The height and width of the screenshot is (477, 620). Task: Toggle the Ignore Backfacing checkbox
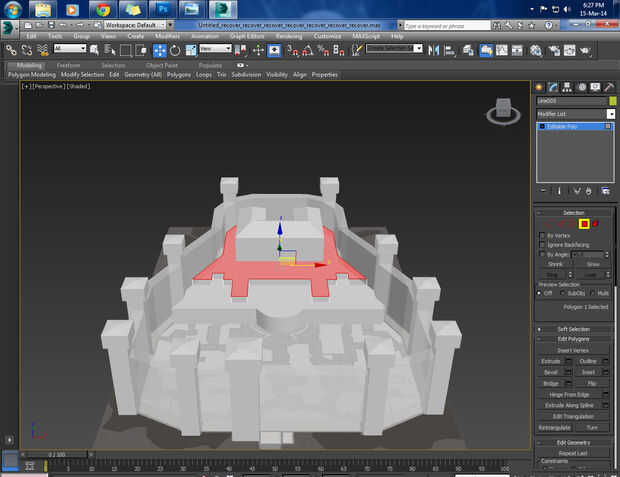[x=543, y=244]
